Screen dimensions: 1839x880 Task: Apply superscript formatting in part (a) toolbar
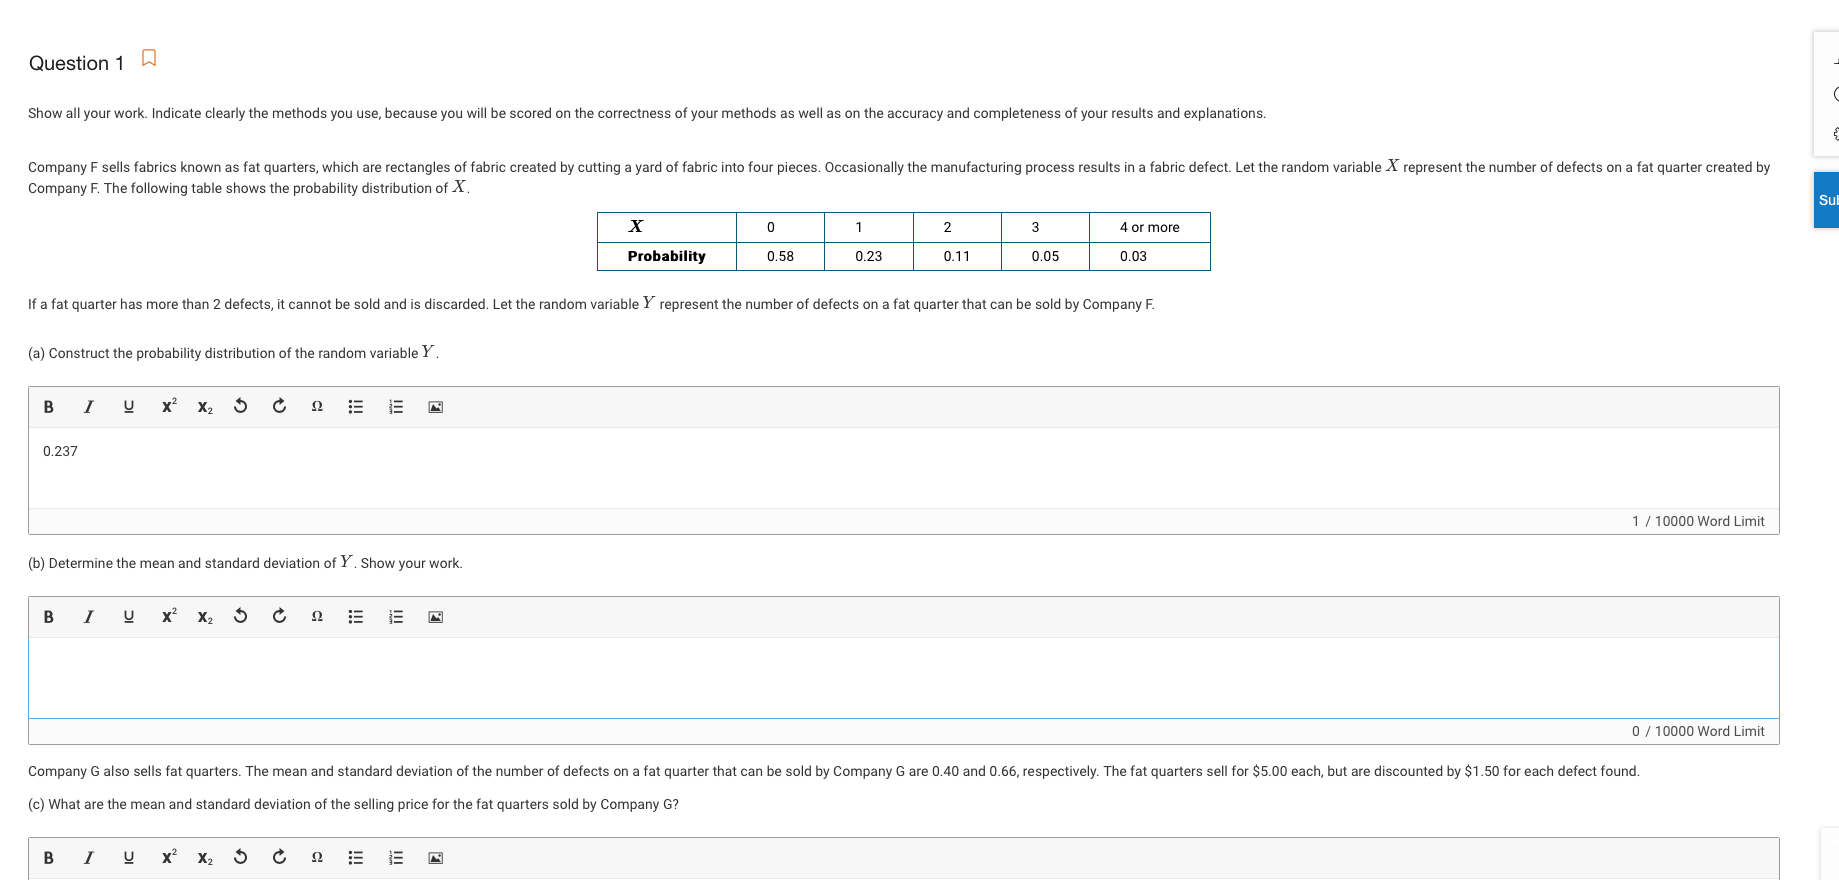pyautogui.click(x=167, y=407)
